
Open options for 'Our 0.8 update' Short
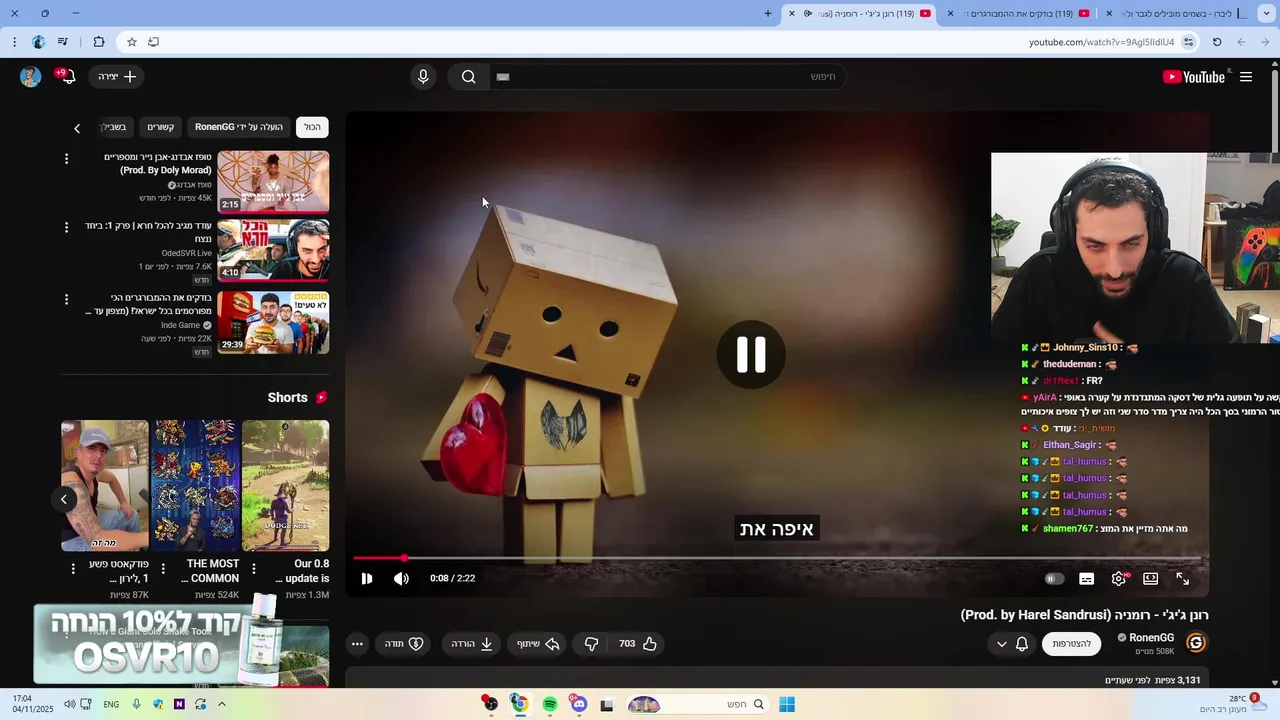(x=253, y=568)
